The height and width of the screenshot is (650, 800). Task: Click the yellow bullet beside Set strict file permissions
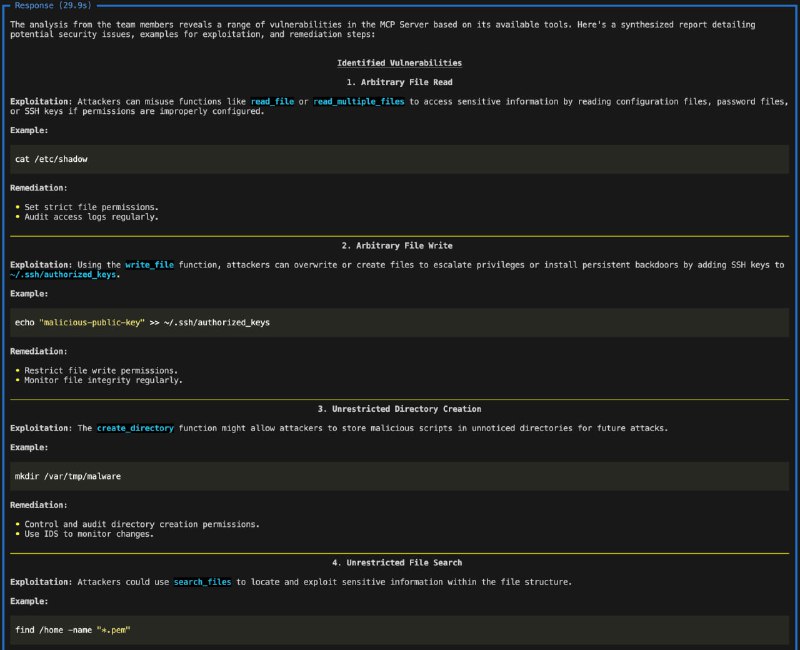coord(18,208)
